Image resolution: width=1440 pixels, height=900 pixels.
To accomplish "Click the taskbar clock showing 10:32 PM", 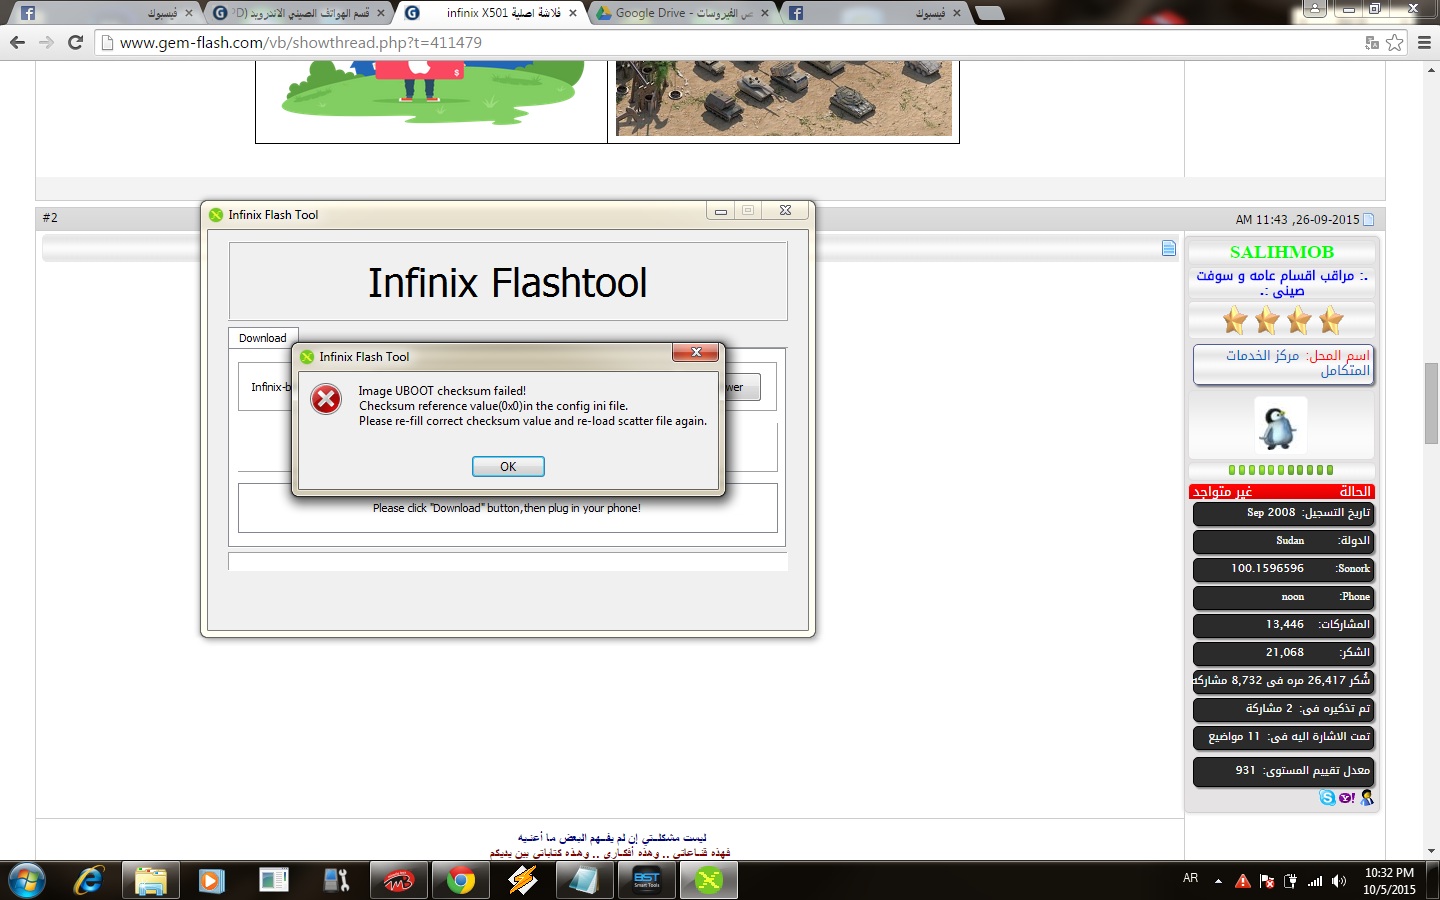I will [x=1389, y=881].
